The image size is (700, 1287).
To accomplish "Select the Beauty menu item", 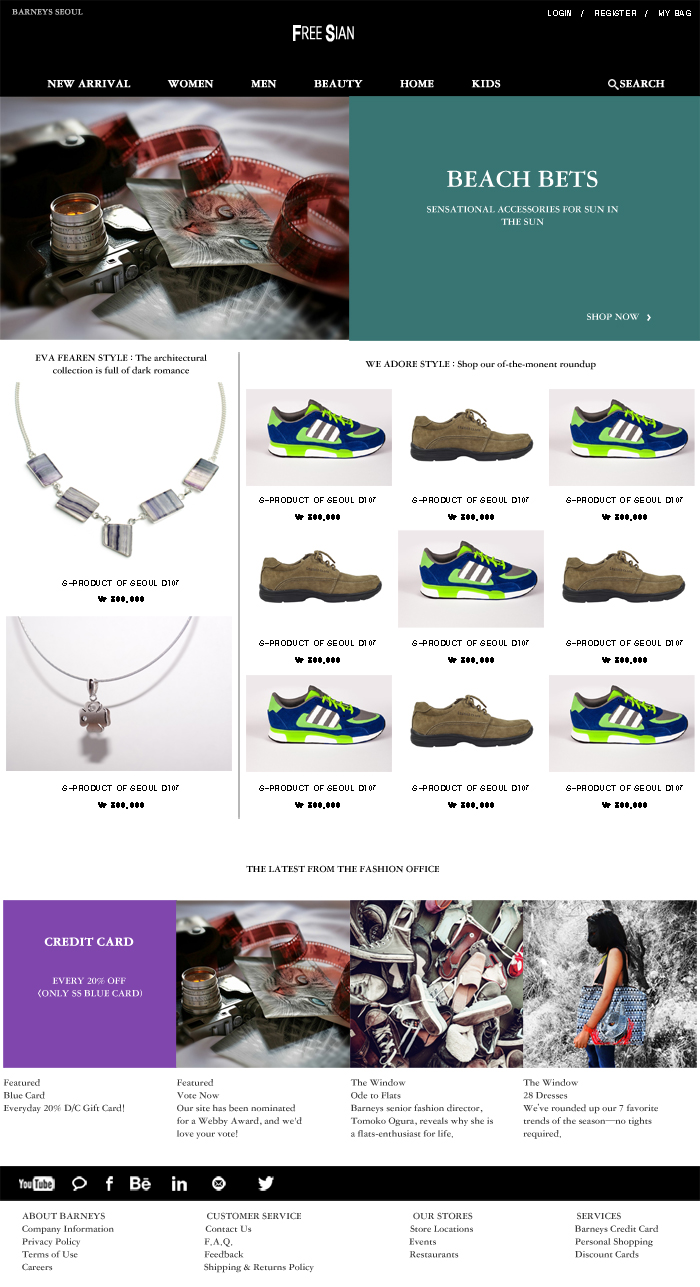I will coord(338,84).
